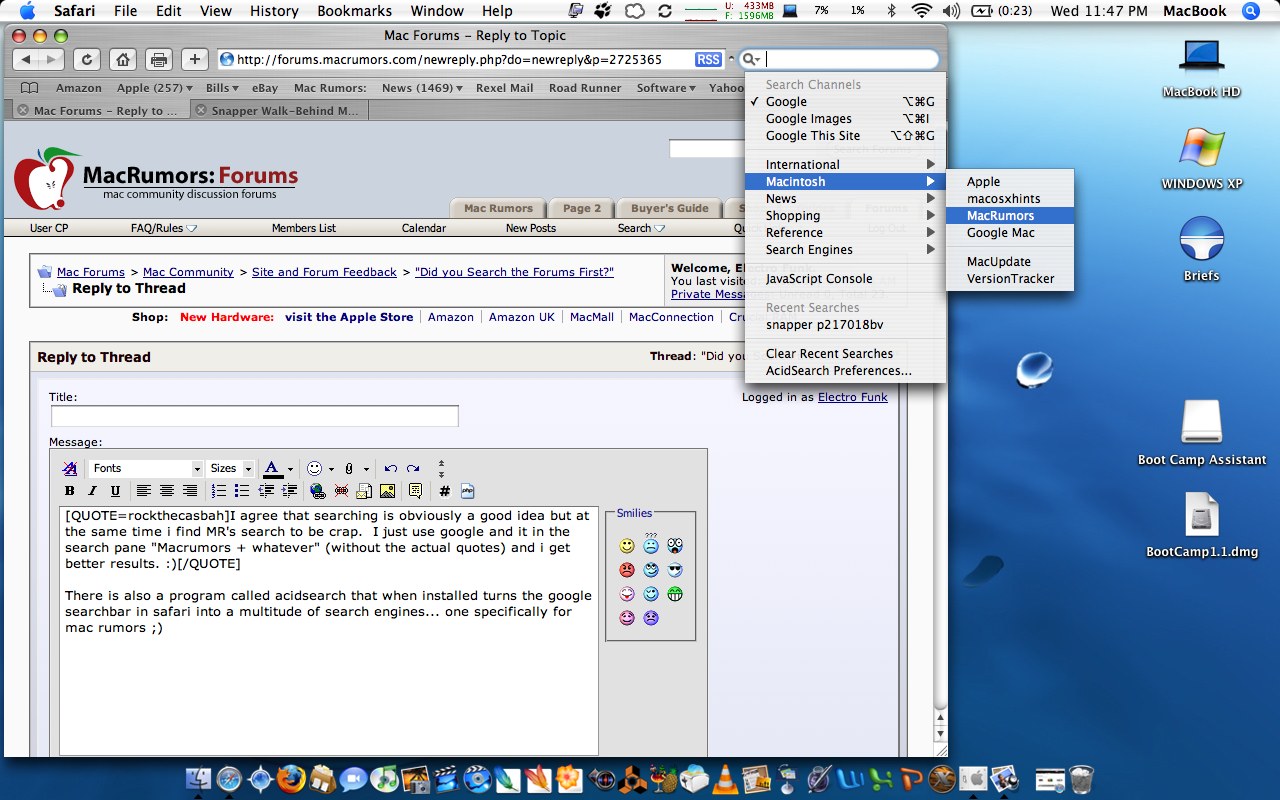
Task: Open the Electro Funk profile link
Action: point(853,397)
